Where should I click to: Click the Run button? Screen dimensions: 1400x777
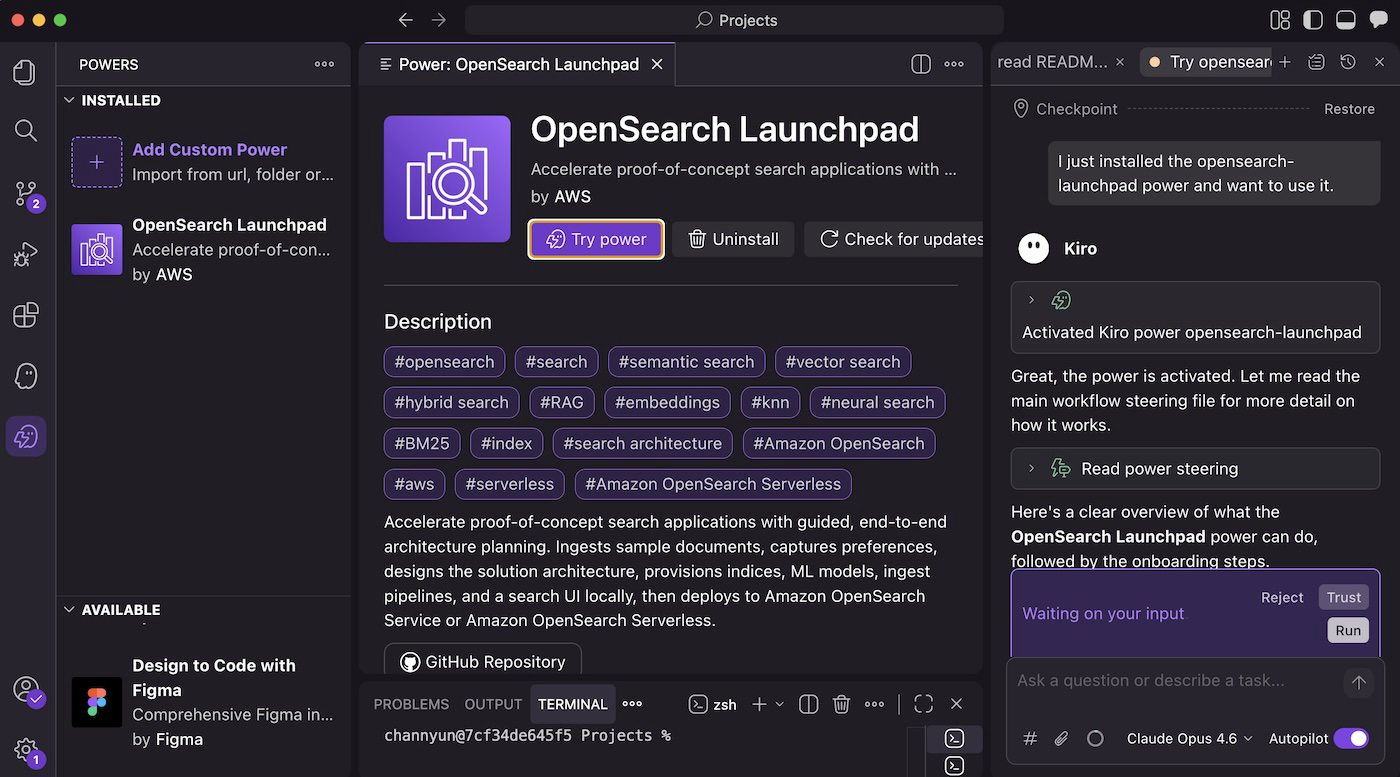(1348, 630)
